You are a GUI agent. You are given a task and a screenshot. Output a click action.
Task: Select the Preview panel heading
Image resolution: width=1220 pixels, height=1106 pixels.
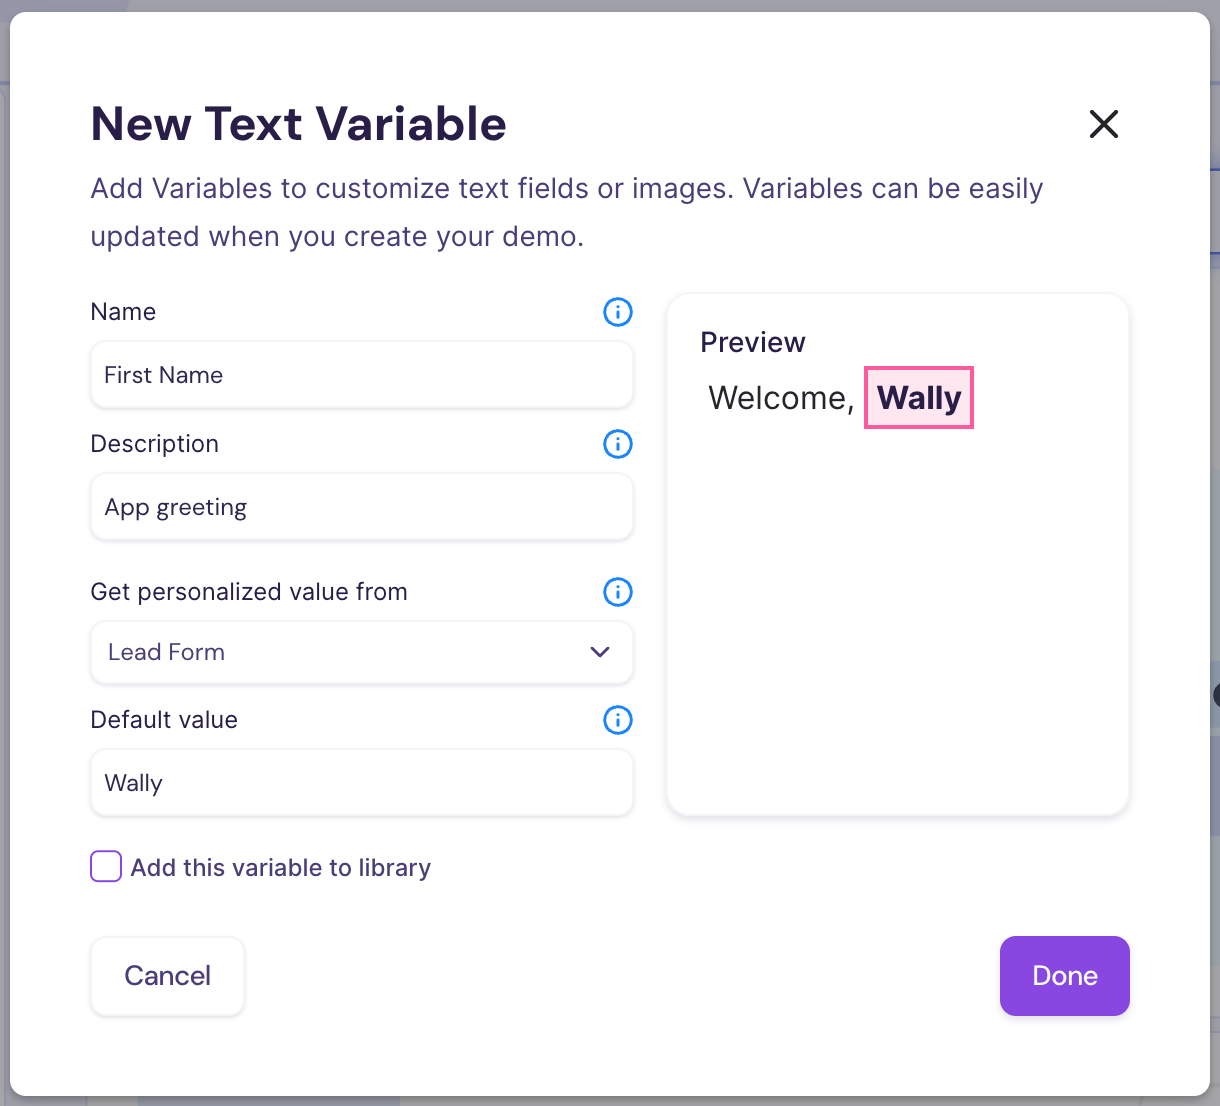[752, 342]
